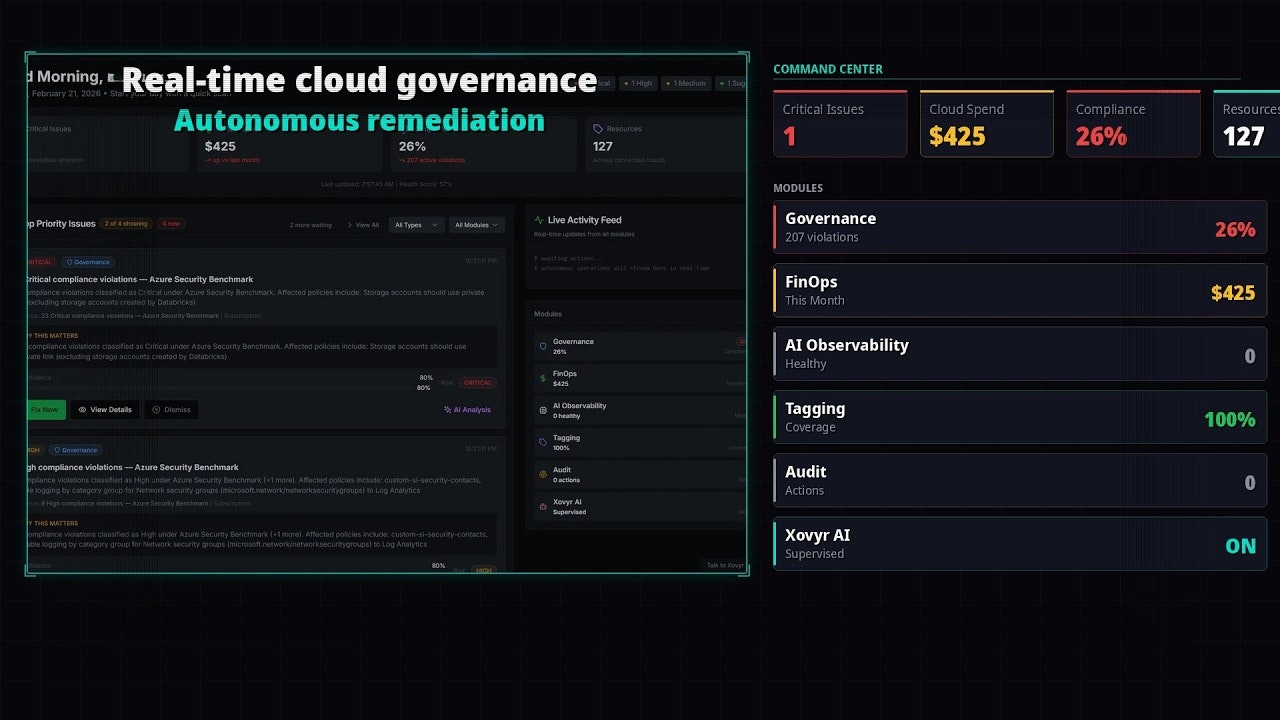The image size is (1280, 720).
Task: Click the Talk to Xovyr chat bar
Action: (724, 564)
